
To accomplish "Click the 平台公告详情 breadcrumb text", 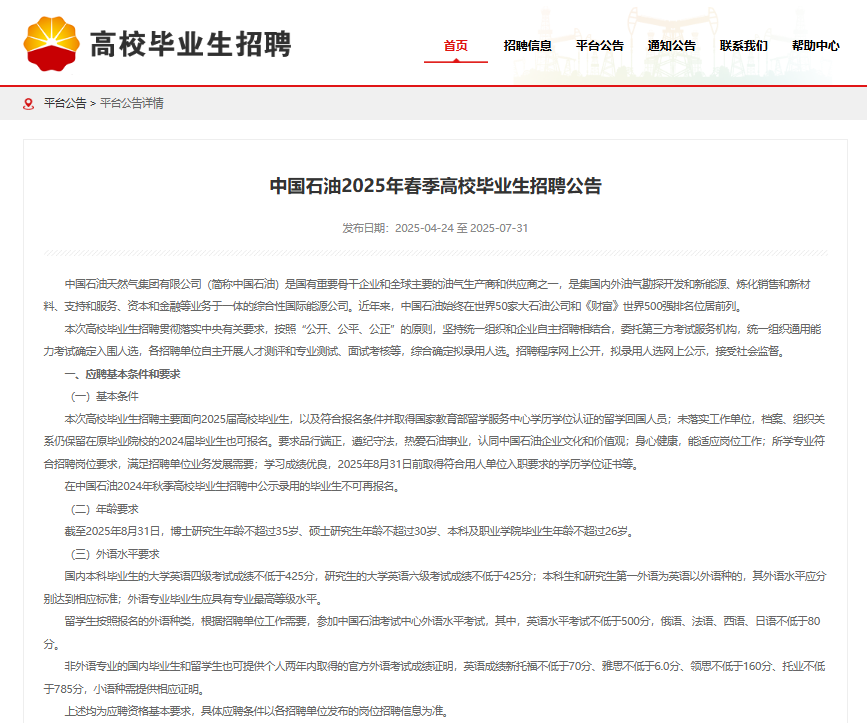I will click(132, 103).
